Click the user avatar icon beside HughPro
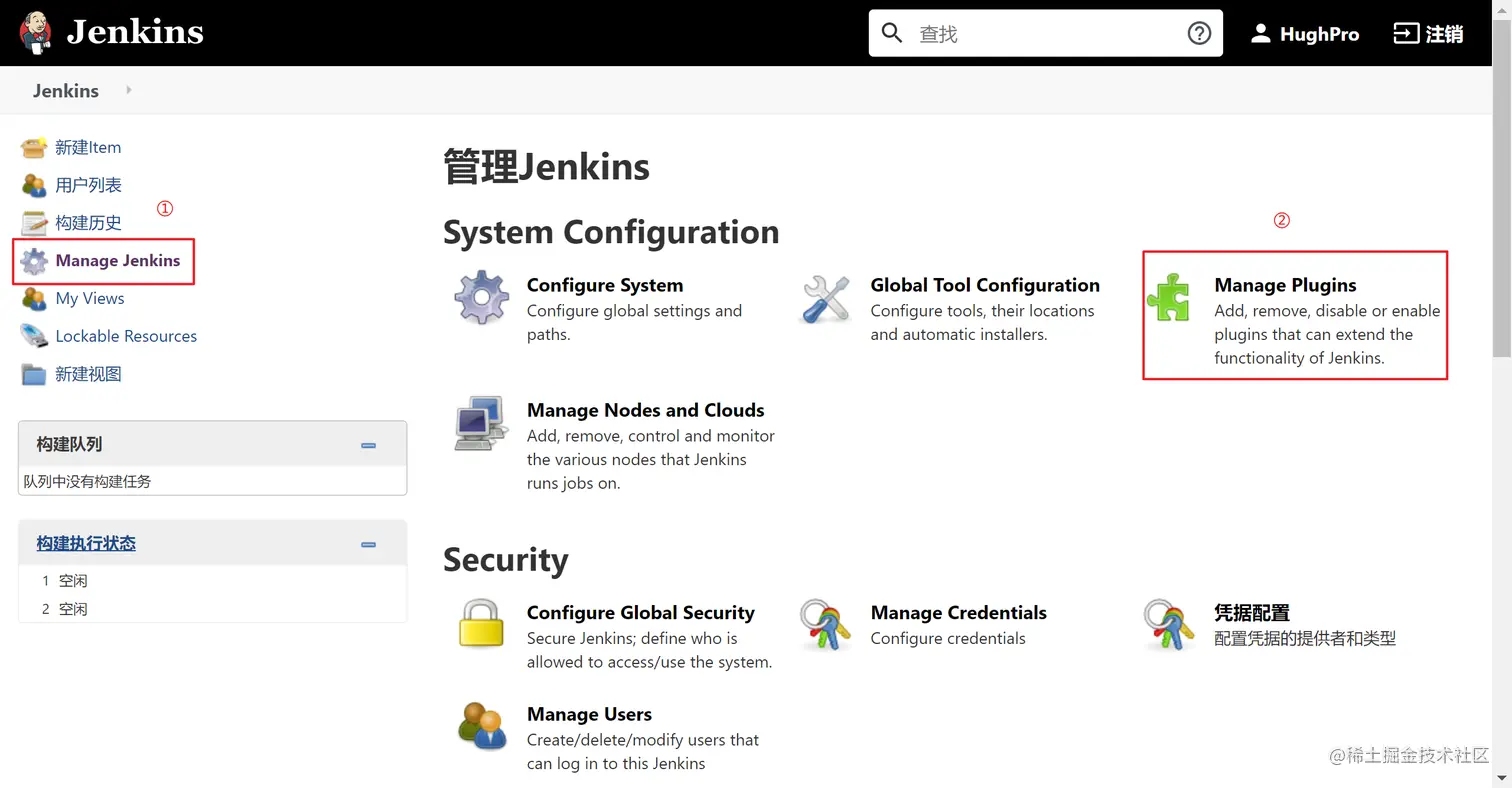The width and height of the screenshot is (1512, 788). pos(1261,33)
